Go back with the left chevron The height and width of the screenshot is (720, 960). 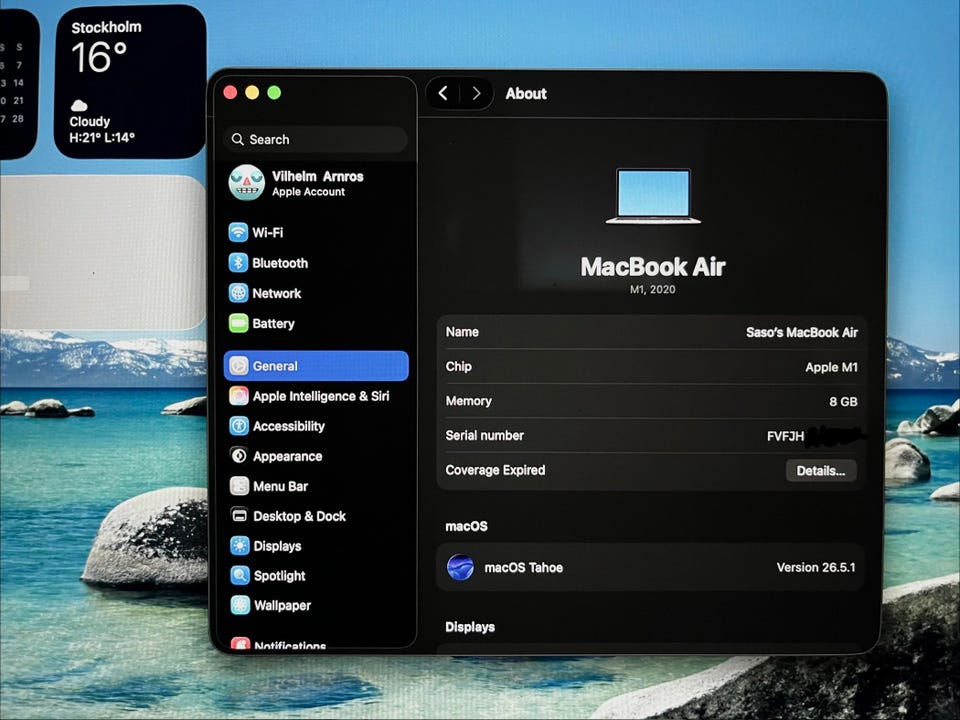(443, 93)
